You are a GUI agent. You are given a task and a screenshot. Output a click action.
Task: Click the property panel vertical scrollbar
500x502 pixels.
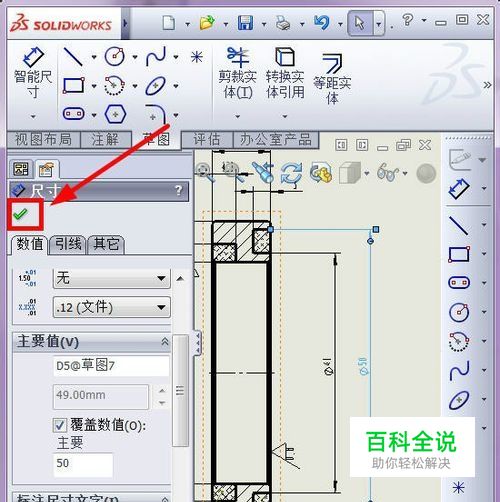coord(180,390)
